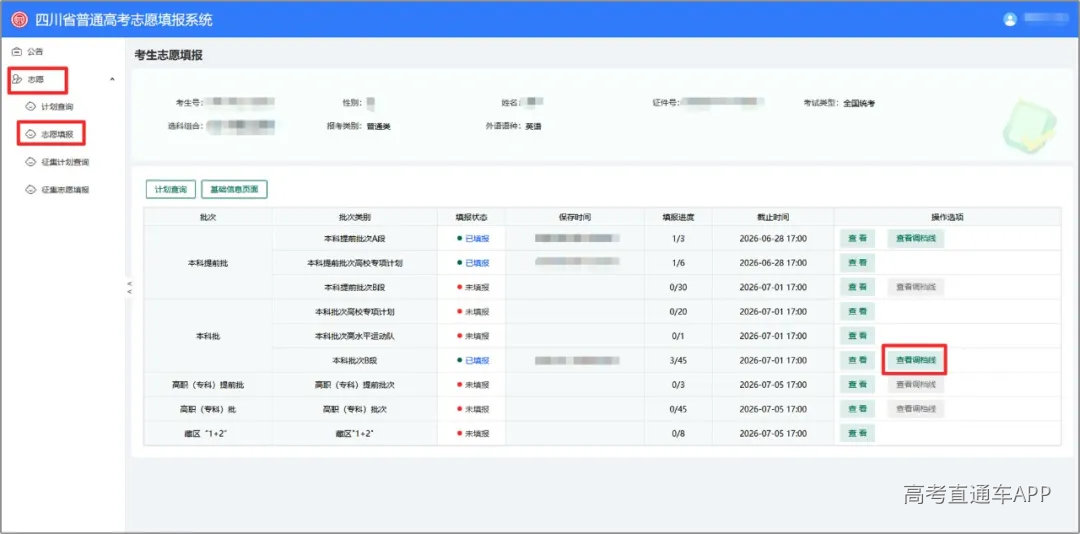Collapse the sidebar using the double-arrow handle
The width and height of the screenshot is (1080, 534).
[129, 288]
